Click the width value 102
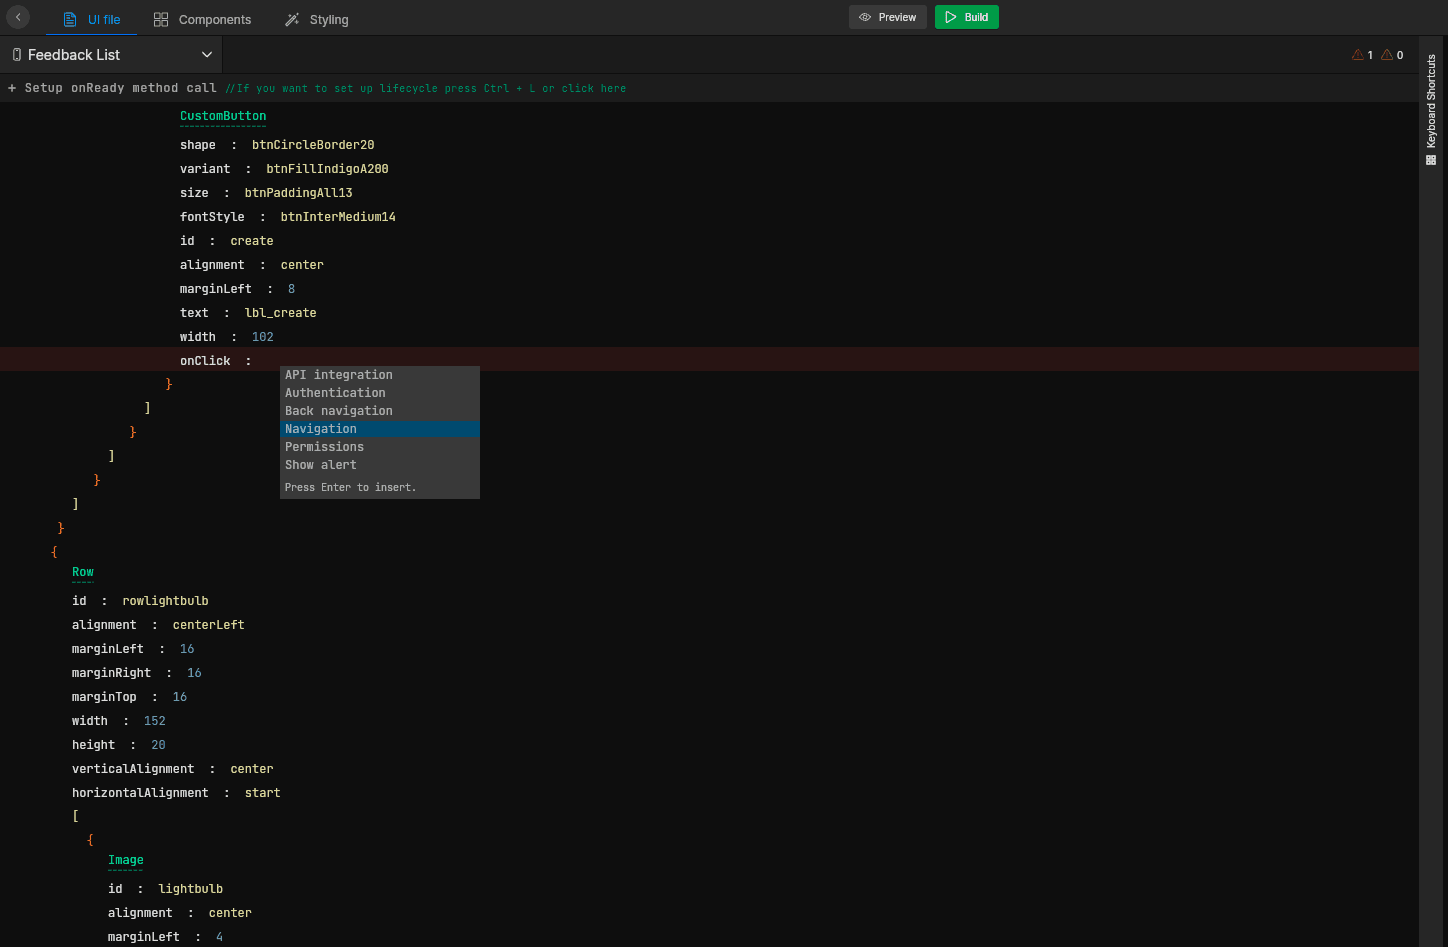The width and height of the screenshot is (1448, 947). pyautogui.click(x=263, y=337)
